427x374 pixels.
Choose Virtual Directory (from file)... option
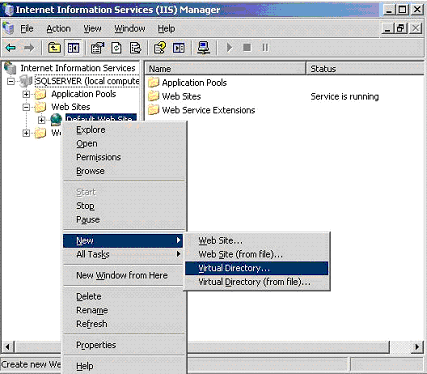pos(257,282)
